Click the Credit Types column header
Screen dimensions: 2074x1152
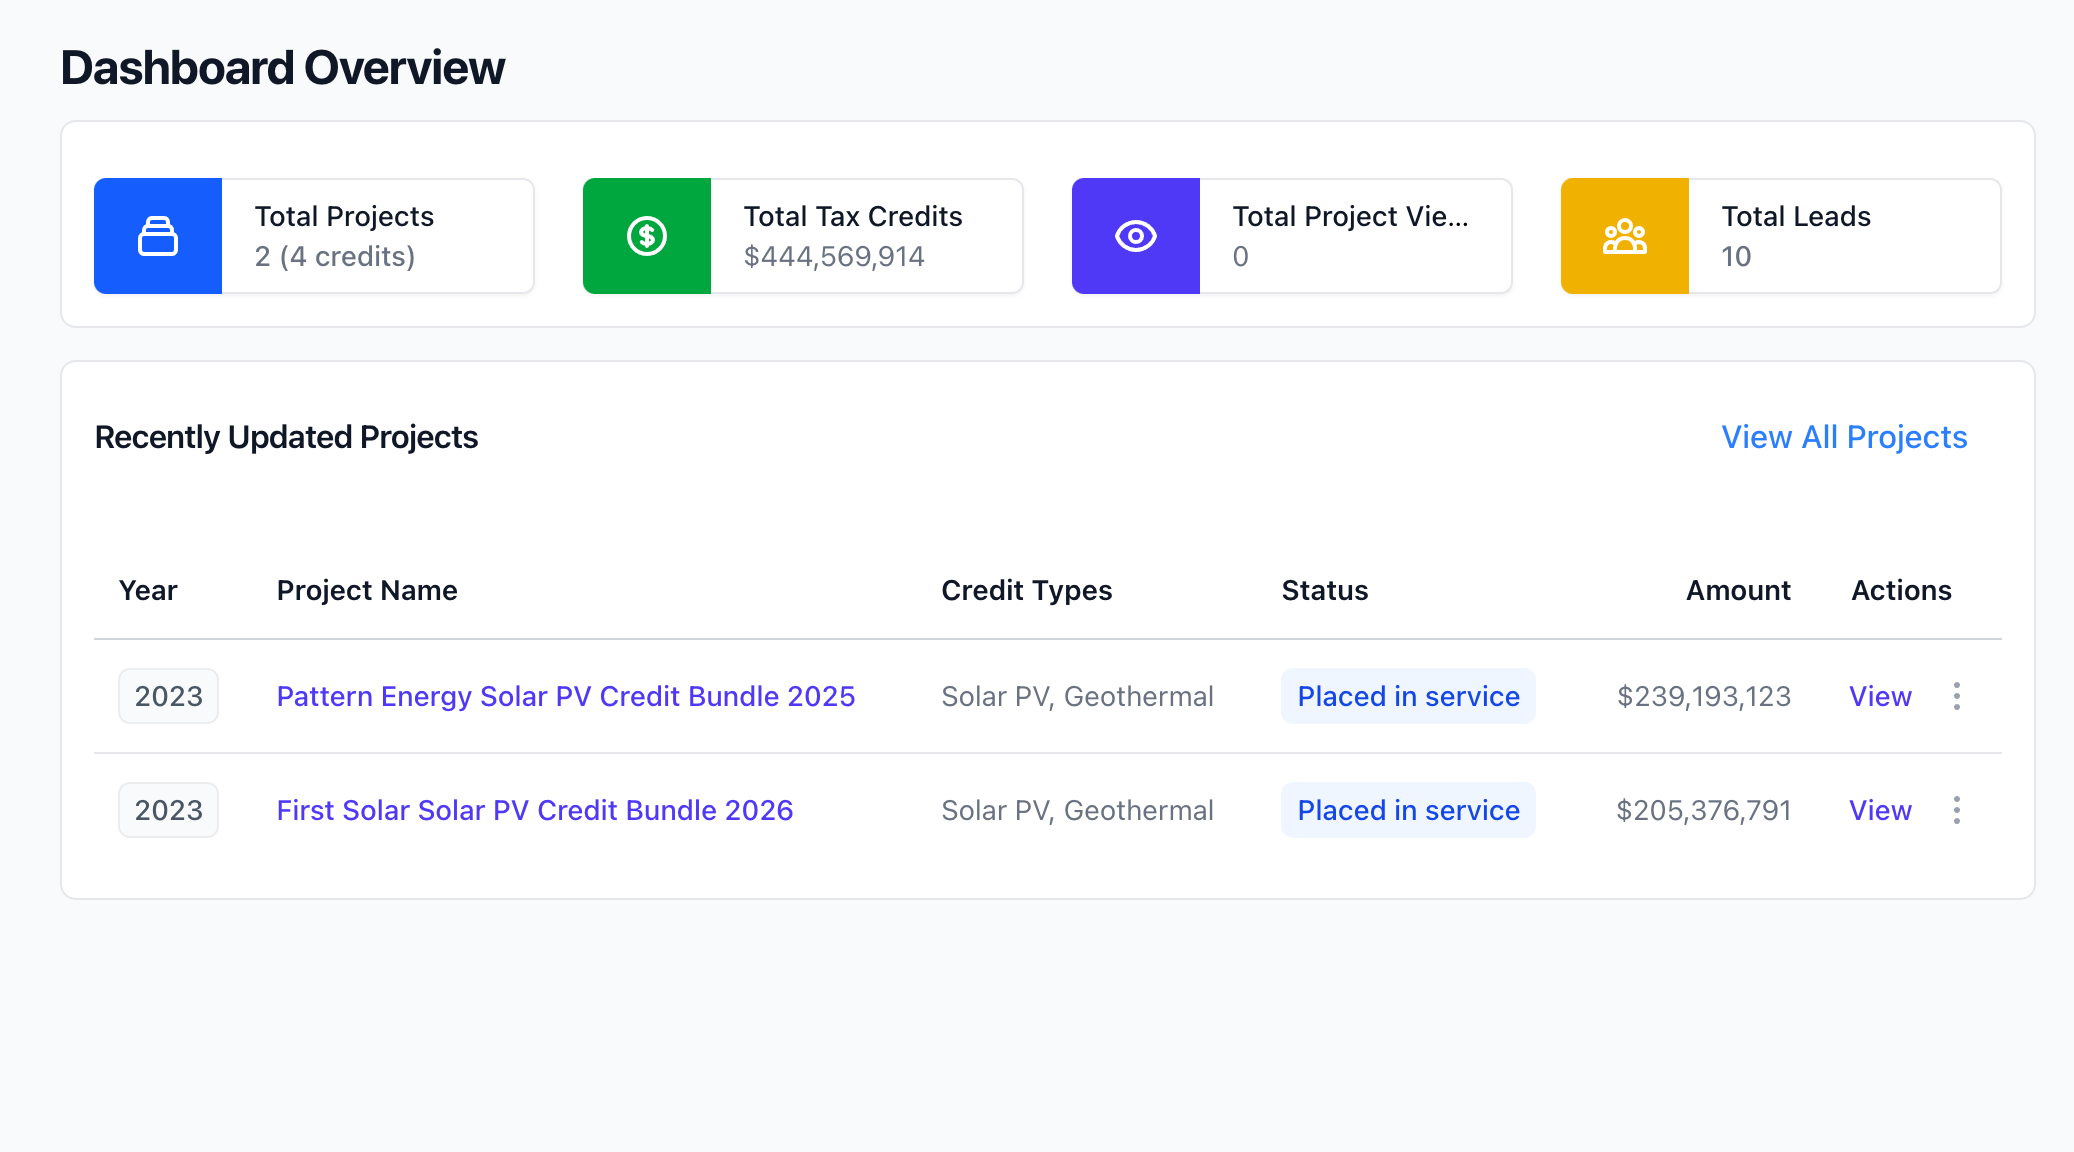point(1026,590)
